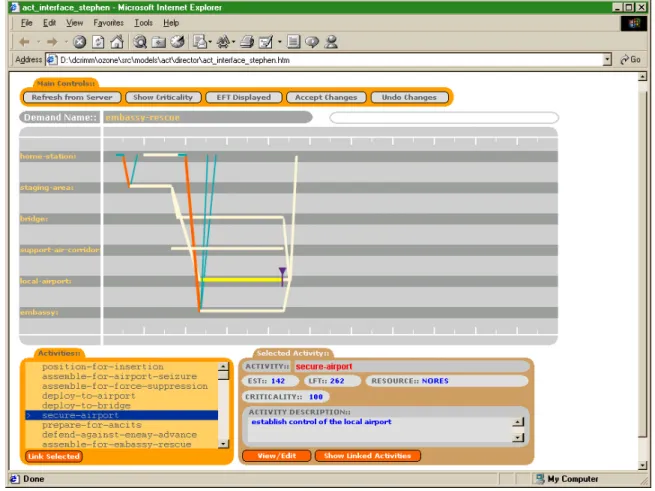Click the Messenger person icon

point(331,42)
